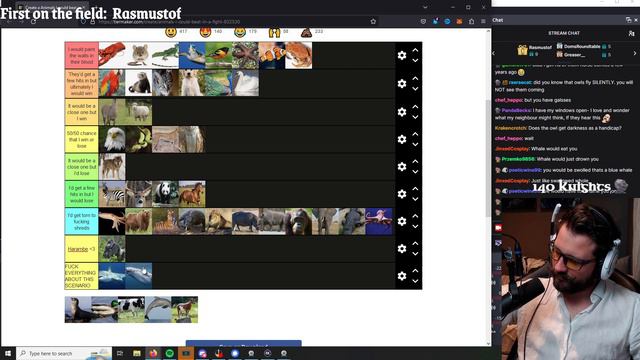Pick the brown horse image
Screen dimensions: 640x360
pyautogui.click(x=192, y=194)
